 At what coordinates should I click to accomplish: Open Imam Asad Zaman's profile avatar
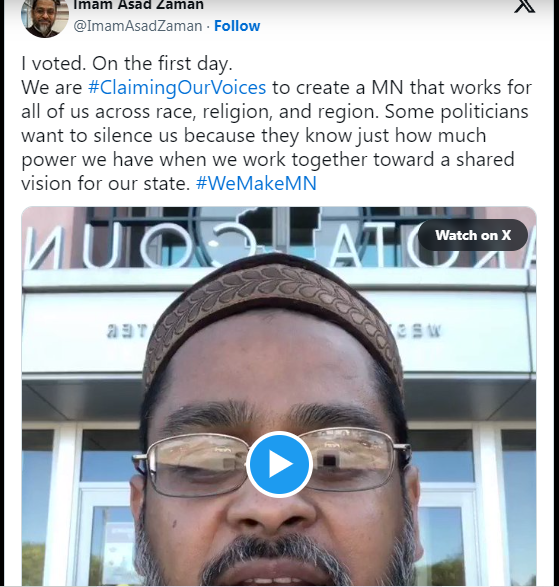pos(45,17)
